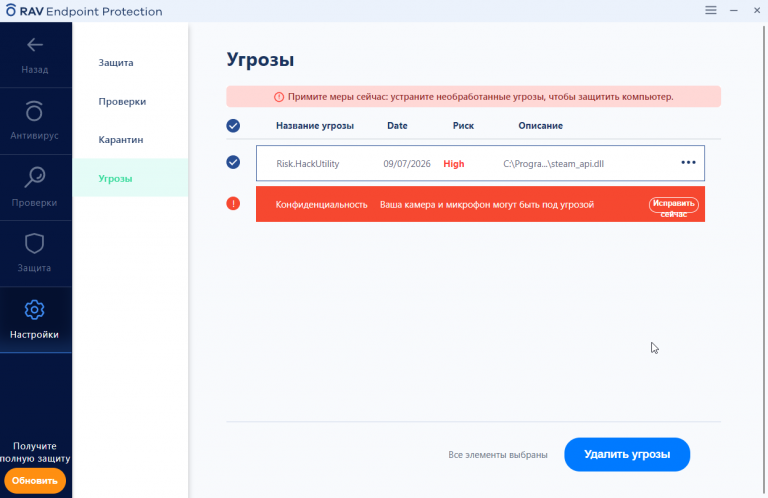
Task: Click the Угрозы page heading
Action: pos(260,60)
